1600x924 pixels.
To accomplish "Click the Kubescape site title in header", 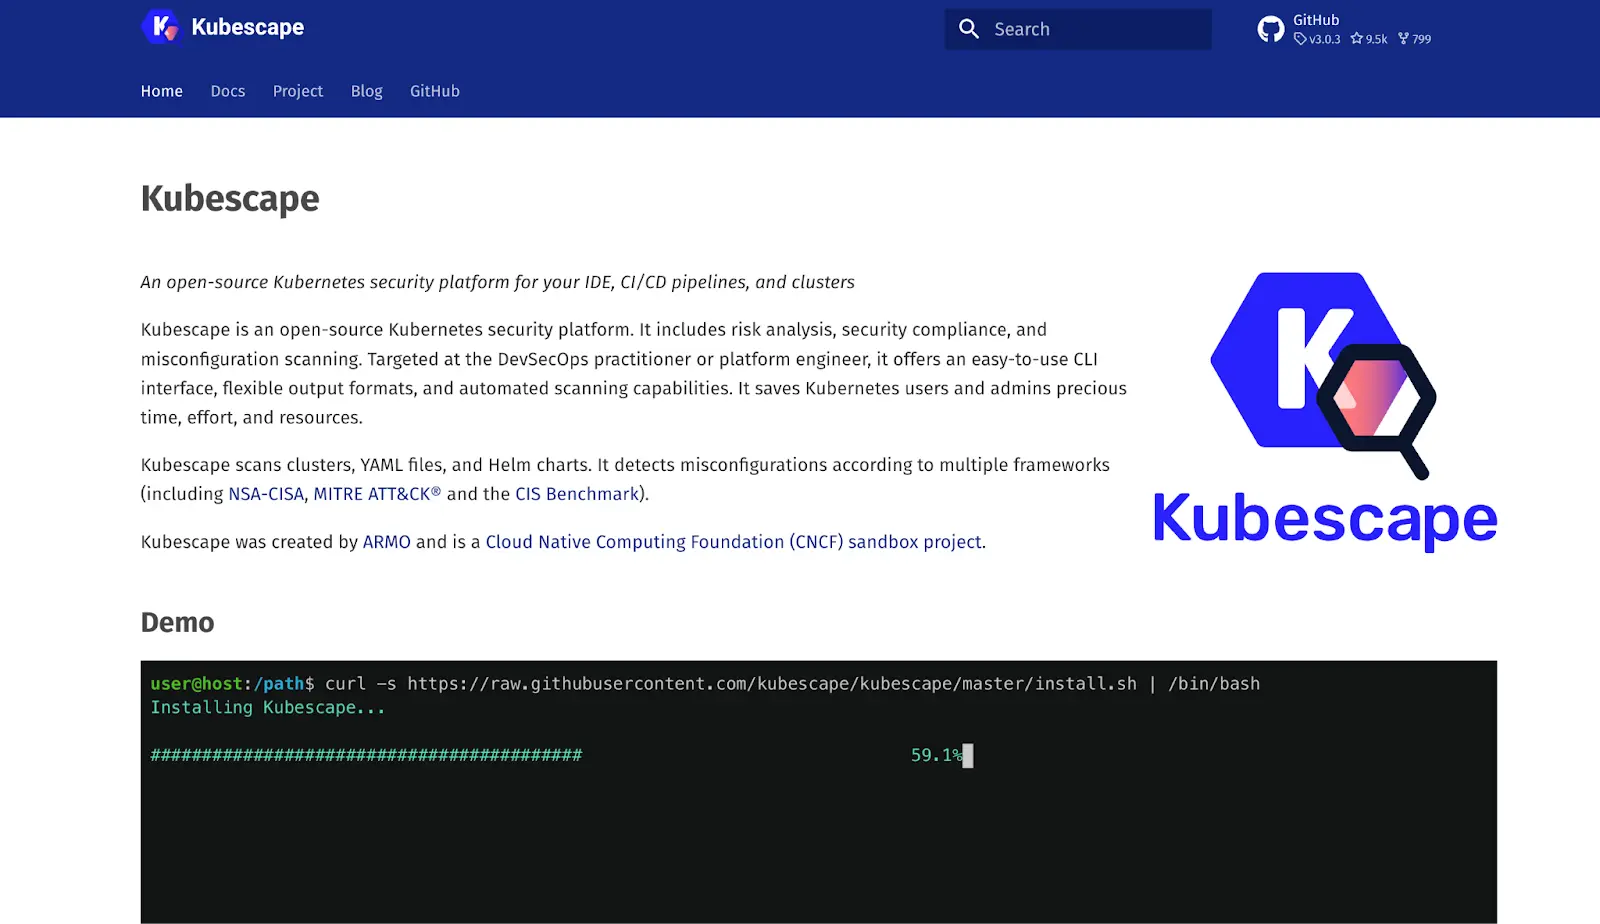I will click(x=248, y=27).
